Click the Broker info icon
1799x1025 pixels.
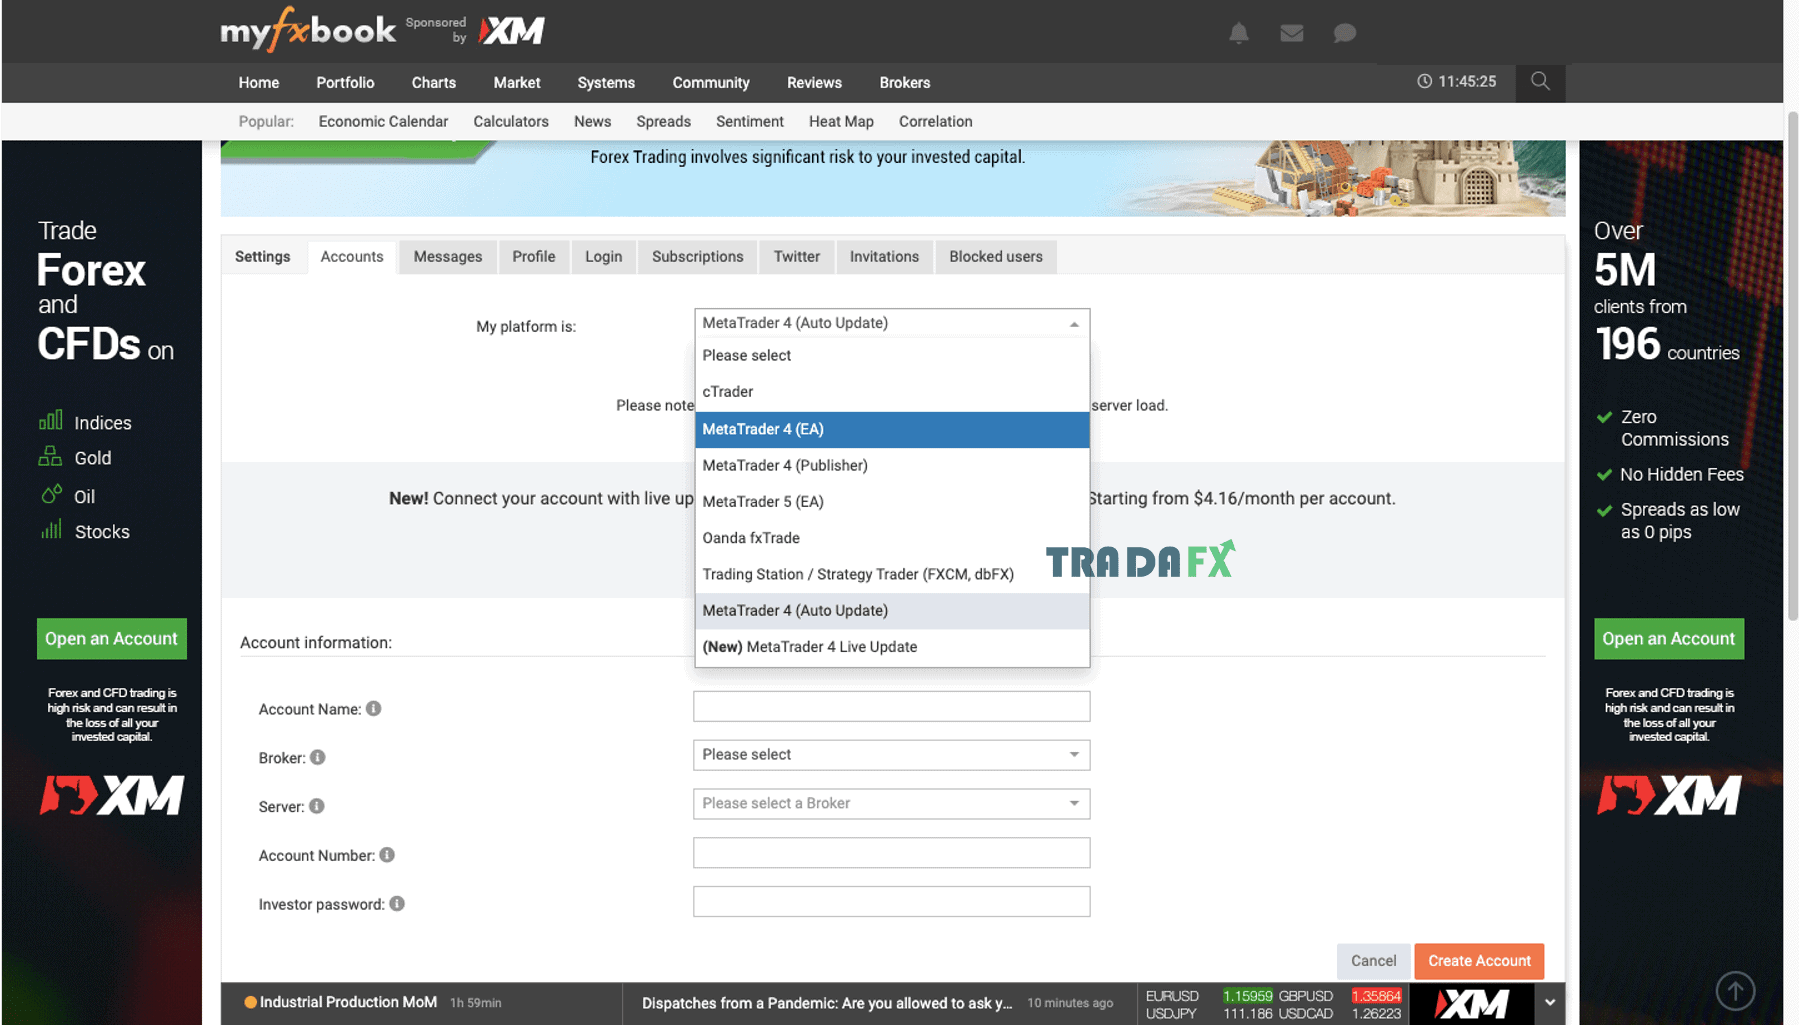(318, 757)
